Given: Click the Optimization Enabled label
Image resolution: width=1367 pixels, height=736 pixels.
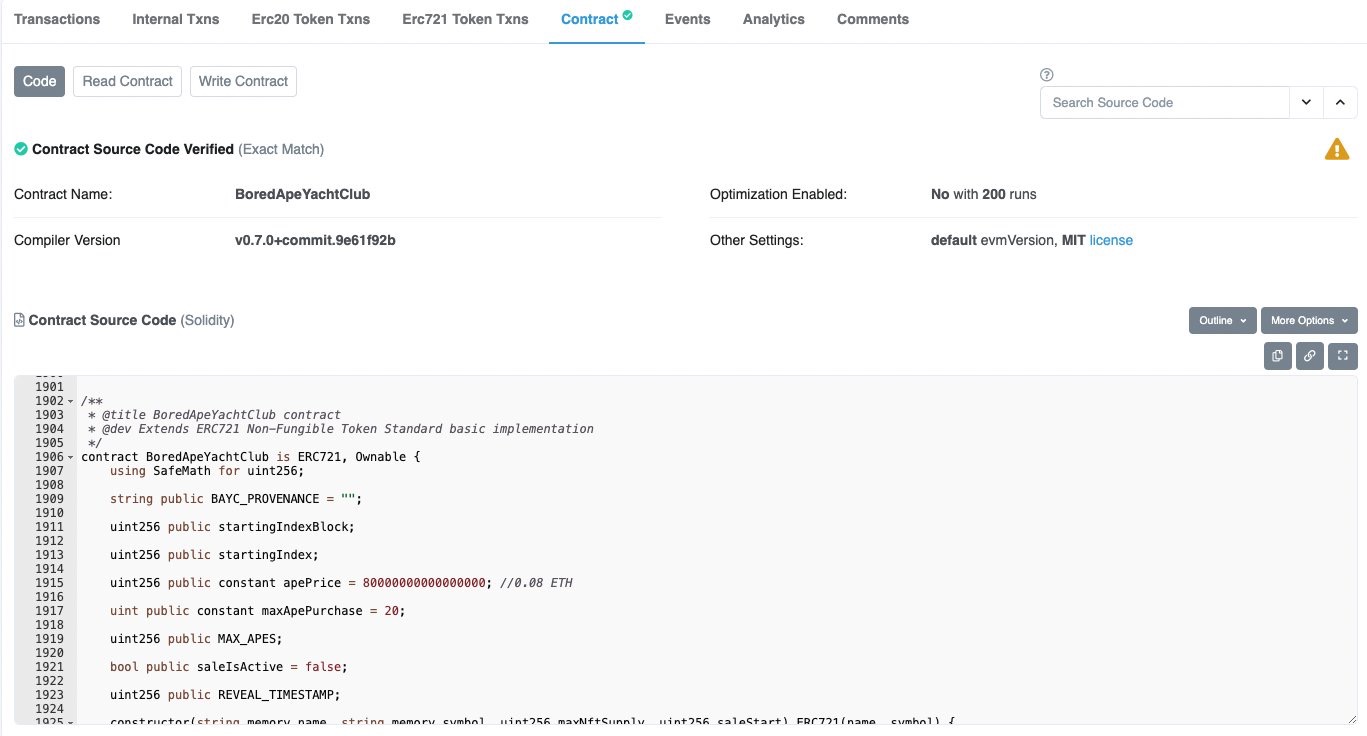Looking at the screenshot, I should (778, 194).
